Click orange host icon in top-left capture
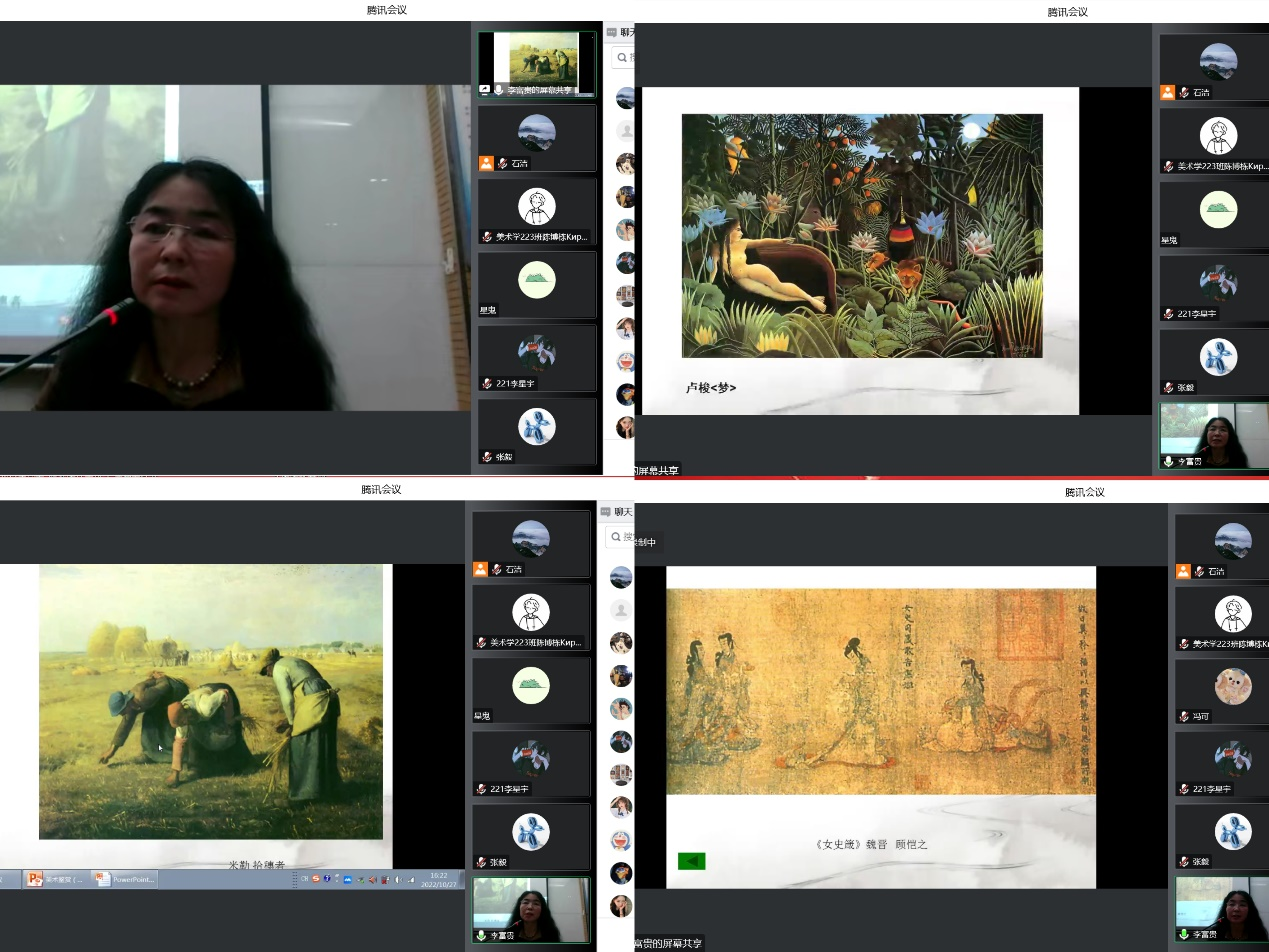 pyautogui.click(x=486, y=163)
